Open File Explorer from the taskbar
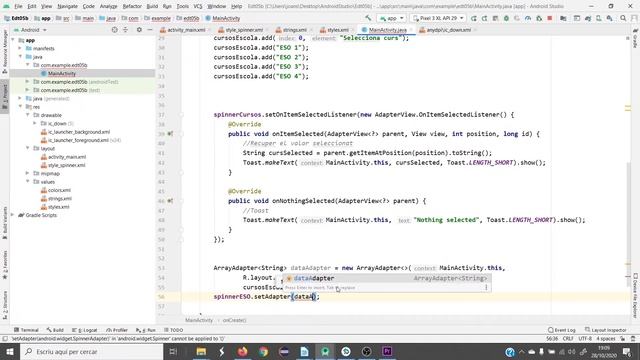Image resolution: width=640 pixels, height=360 pixels. 201,351
